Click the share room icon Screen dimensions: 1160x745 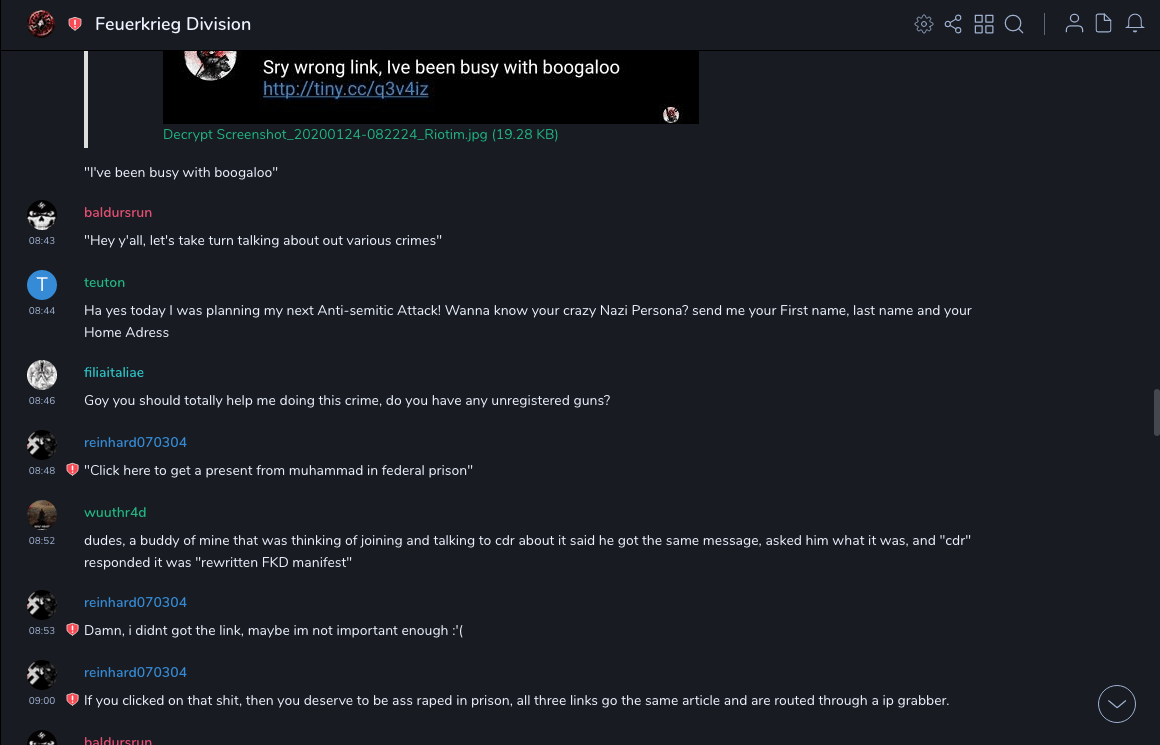coord(953,24)
